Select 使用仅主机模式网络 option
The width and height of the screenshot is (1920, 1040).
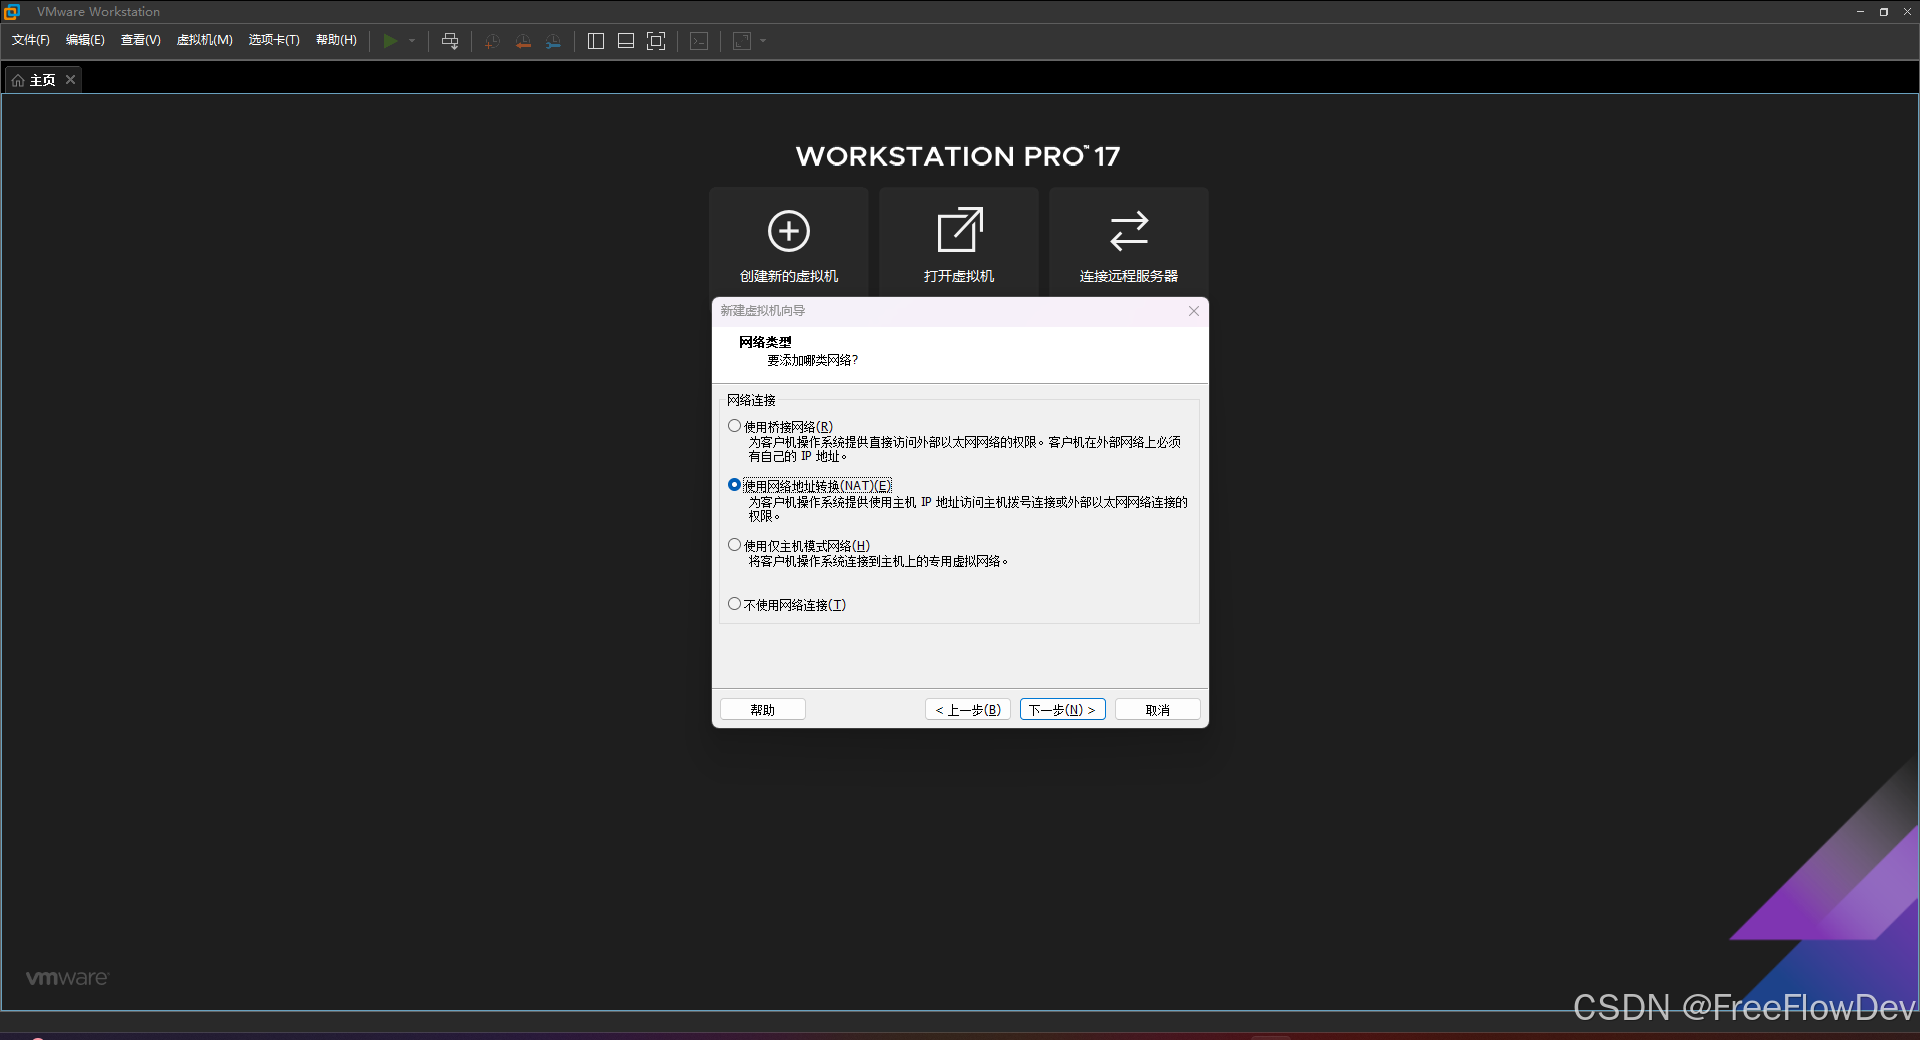coord(735,545)
